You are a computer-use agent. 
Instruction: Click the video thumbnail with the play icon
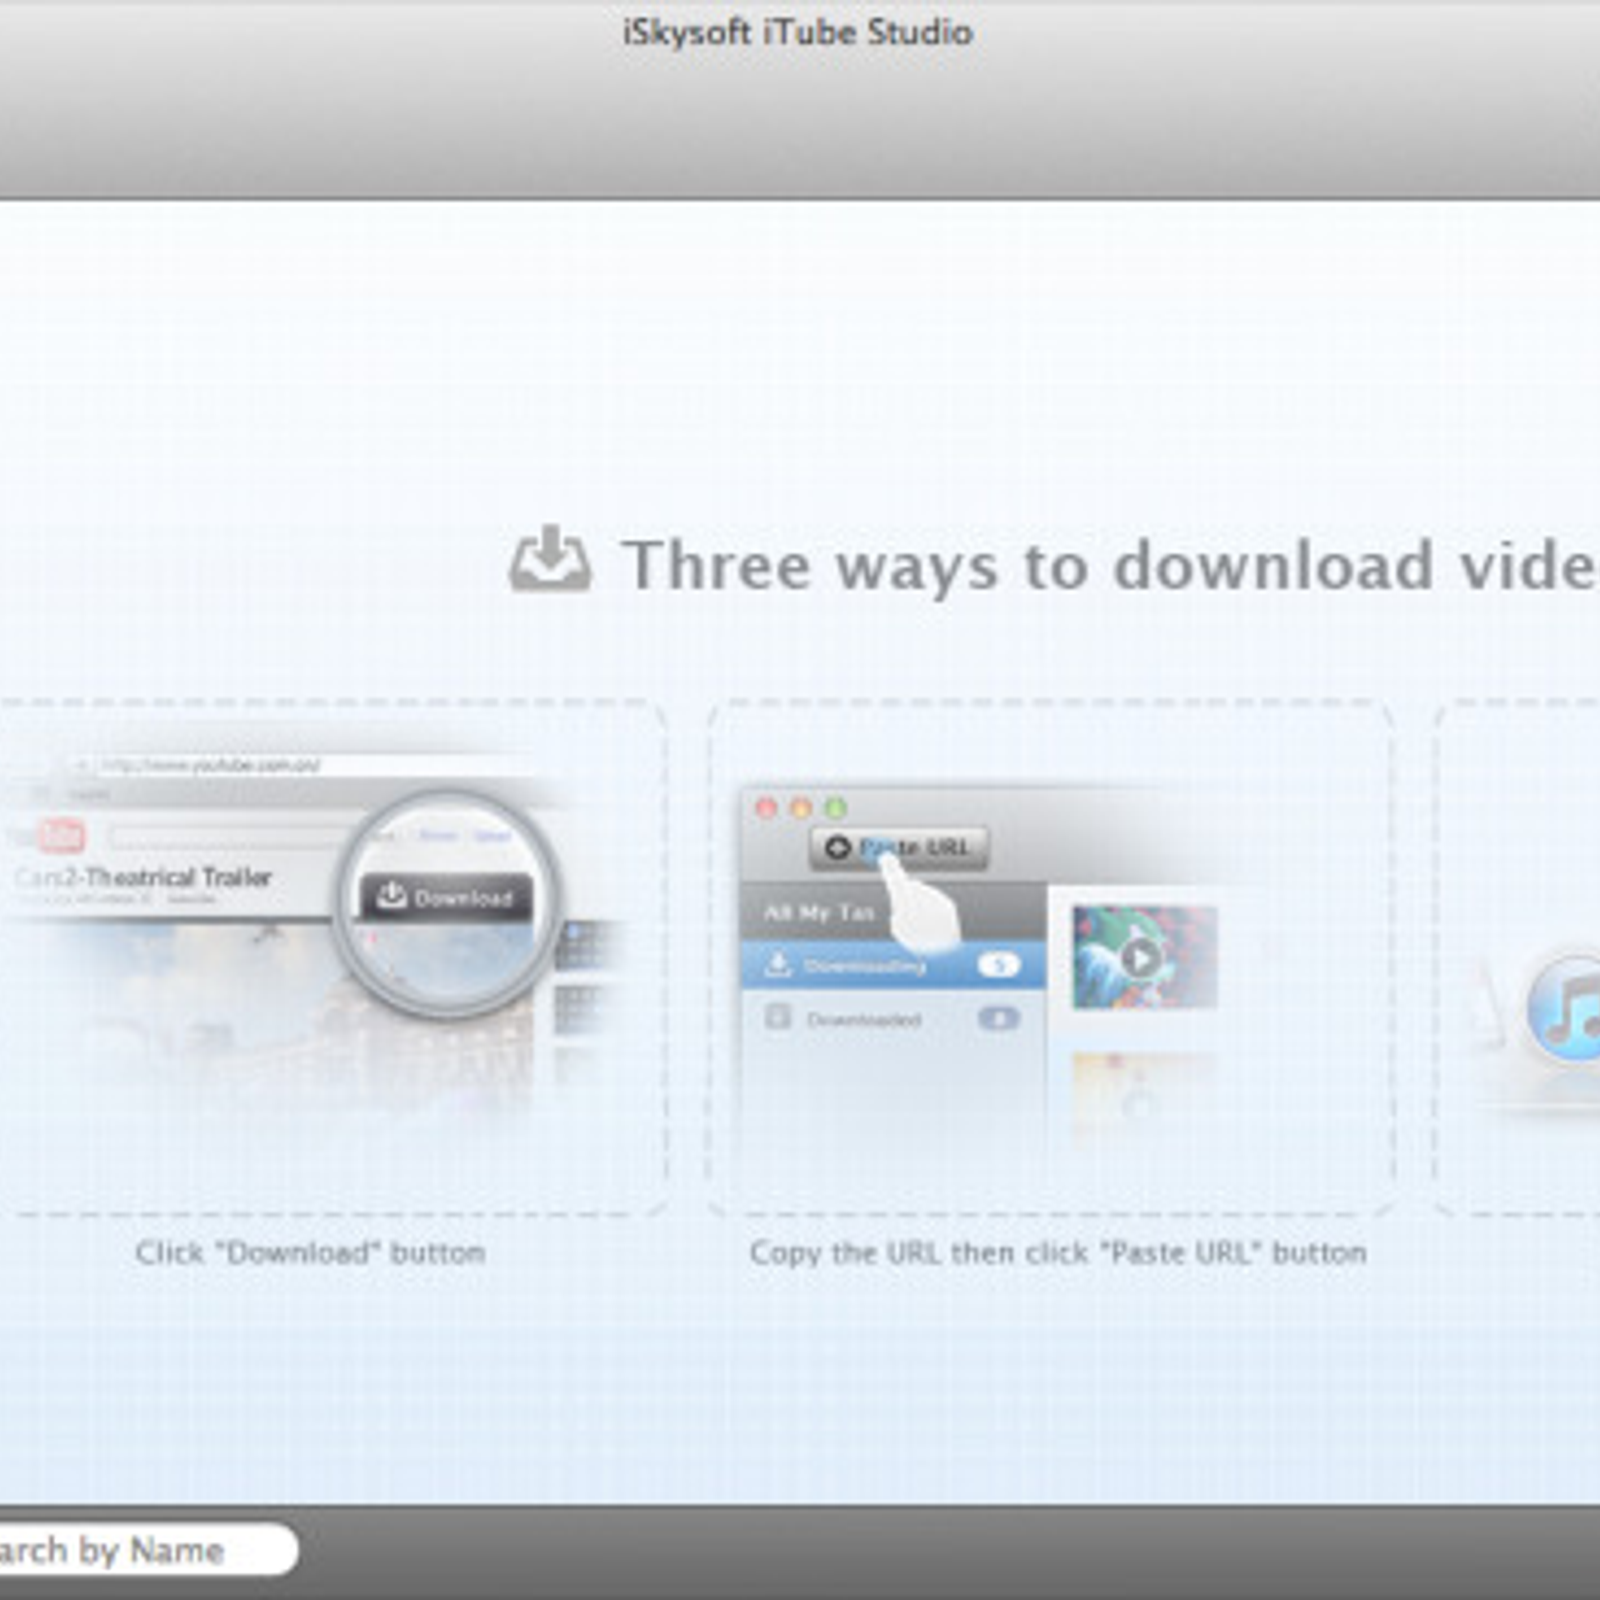pos(1144,957)
